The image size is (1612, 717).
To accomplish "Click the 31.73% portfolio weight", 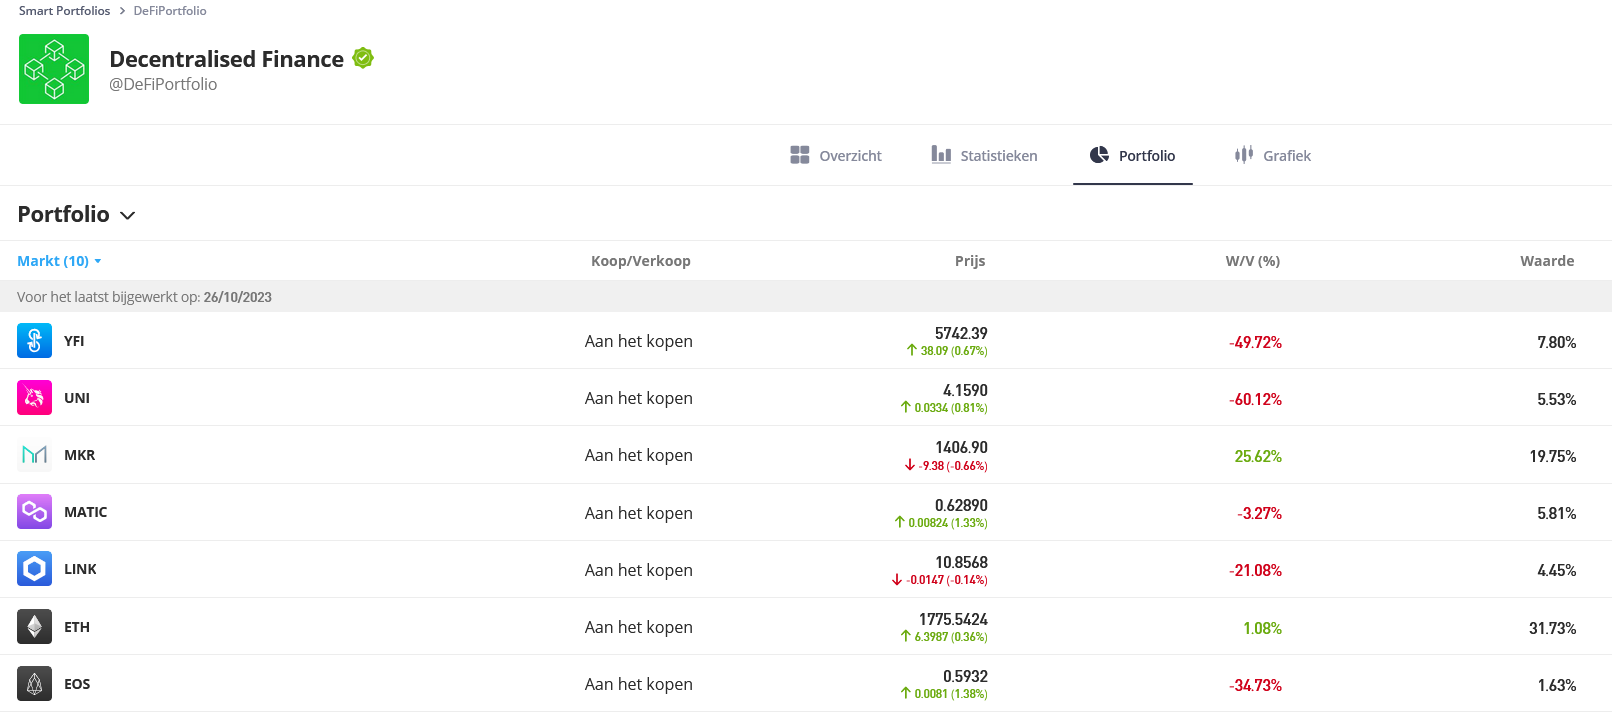I will pyautogui.click(x=1552, y=628).
